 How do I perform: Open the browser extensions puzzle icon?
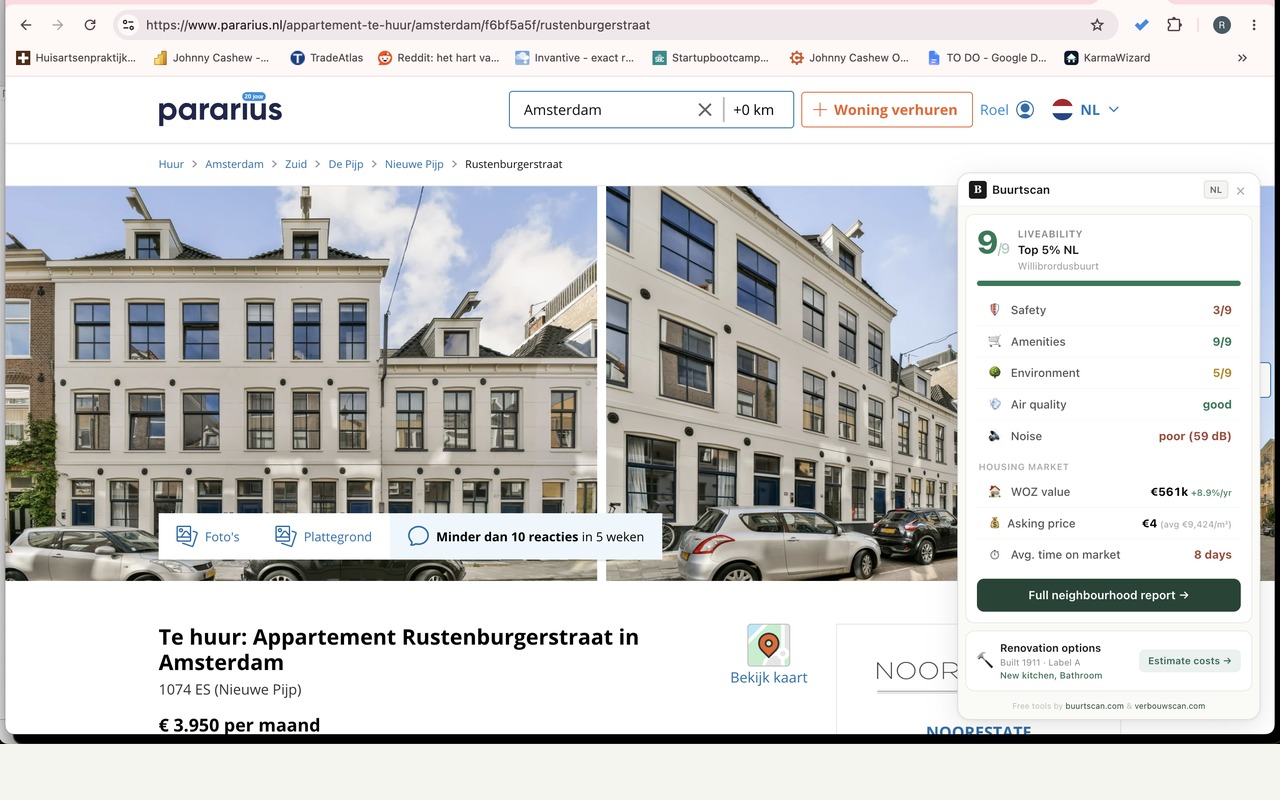coord(1175,25)
